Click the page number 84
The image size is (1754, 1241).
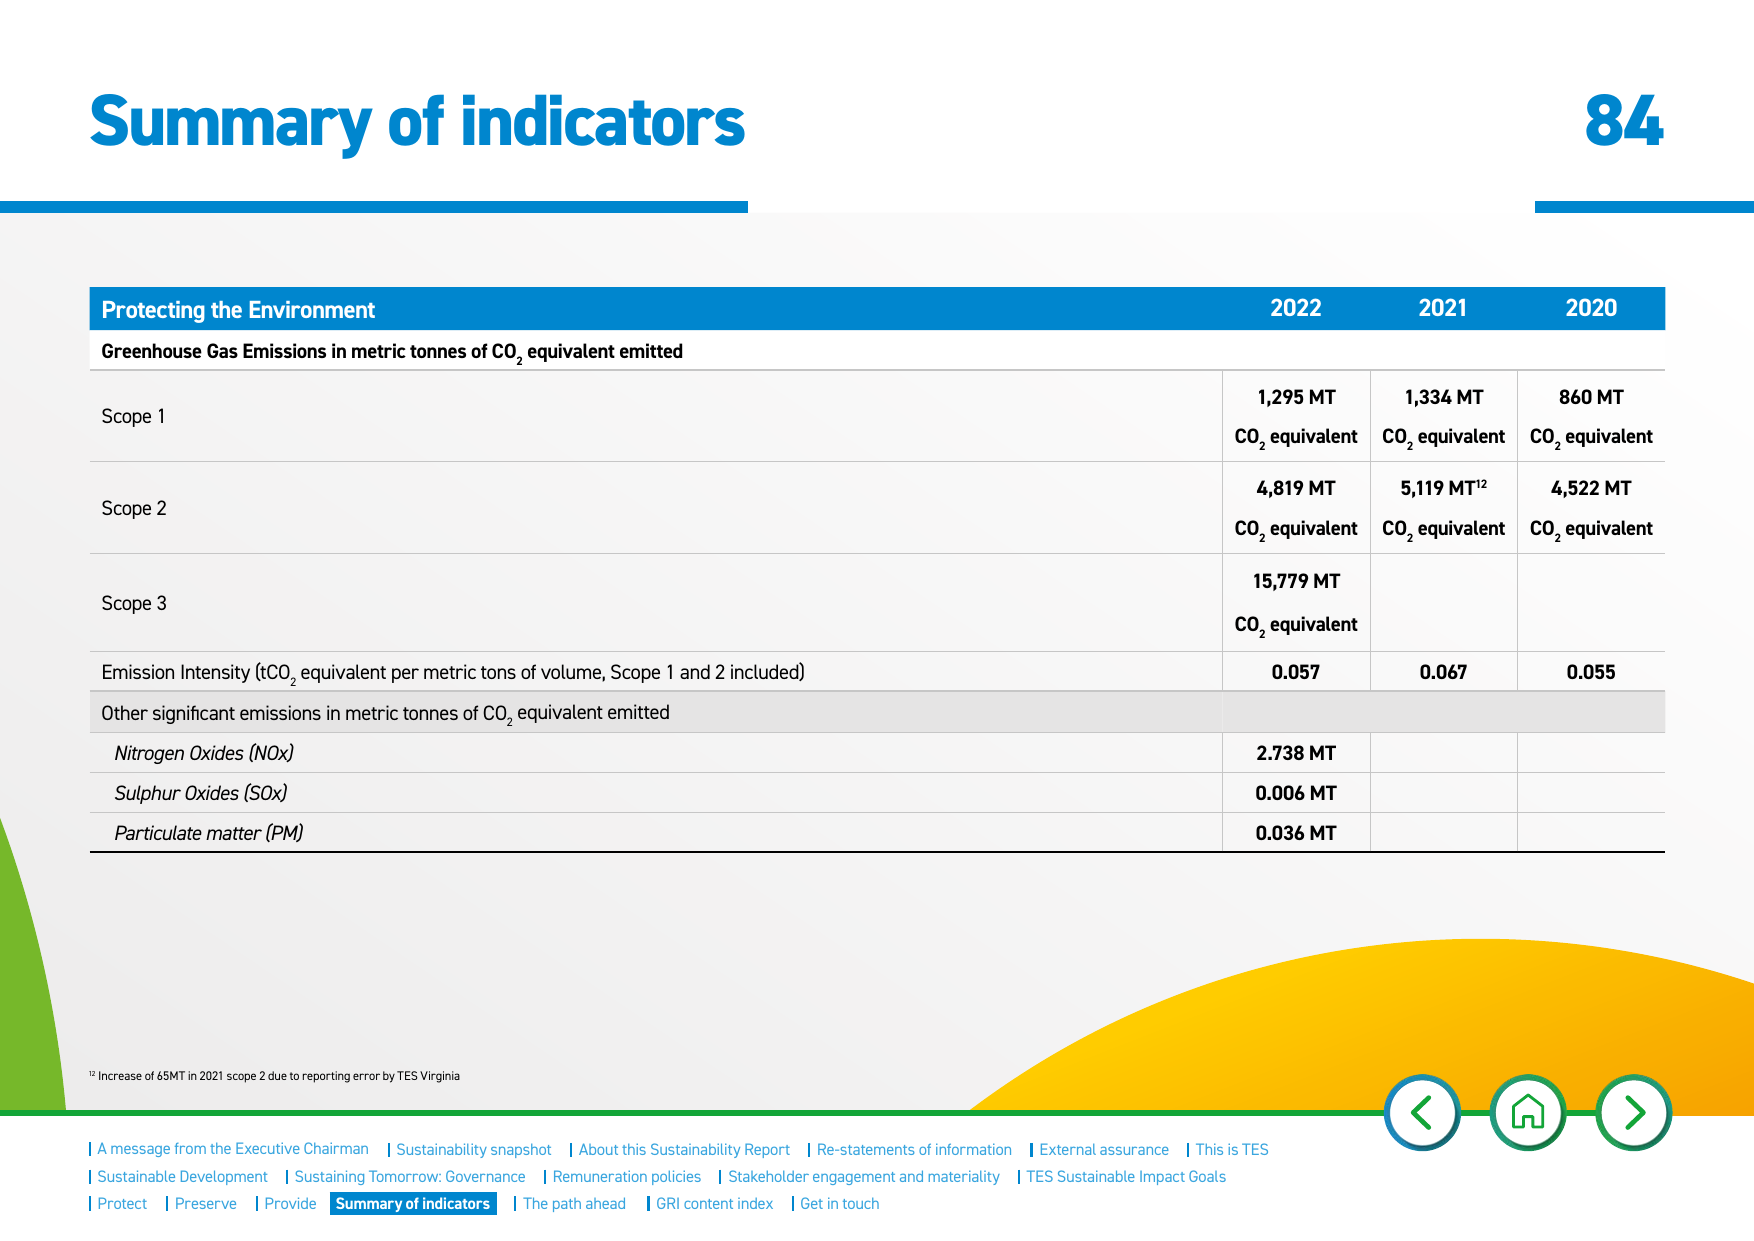tap(1624, 121)
